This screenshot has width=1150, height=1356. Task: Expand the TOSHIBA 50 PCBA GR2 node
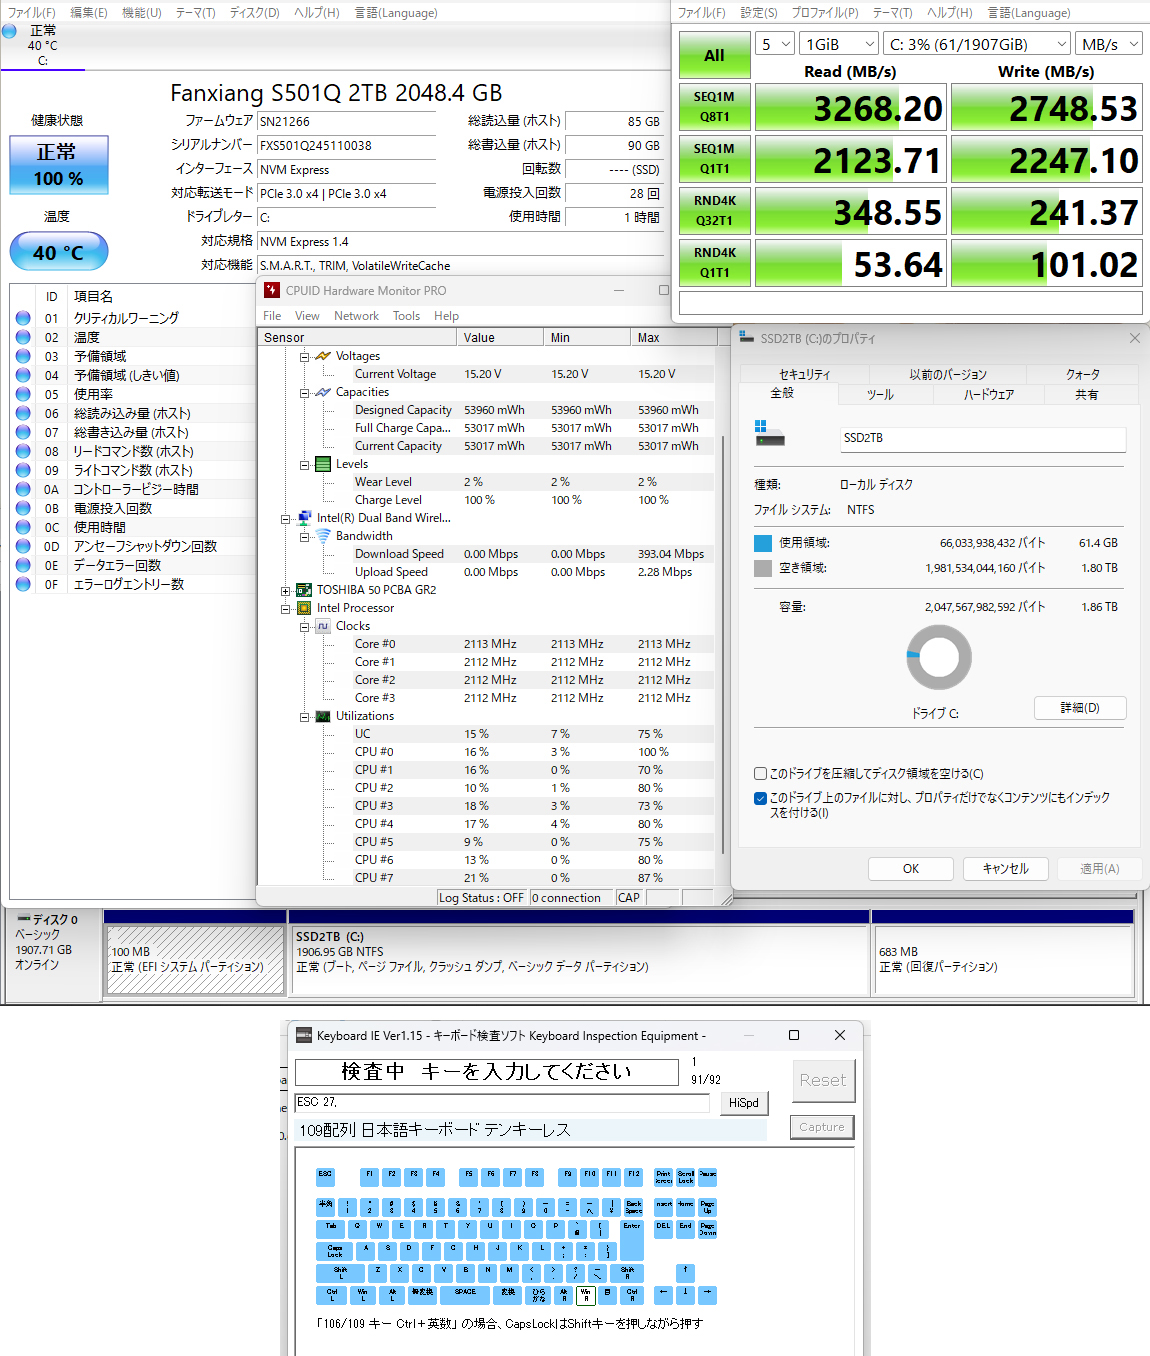click(x=285, y=590)
